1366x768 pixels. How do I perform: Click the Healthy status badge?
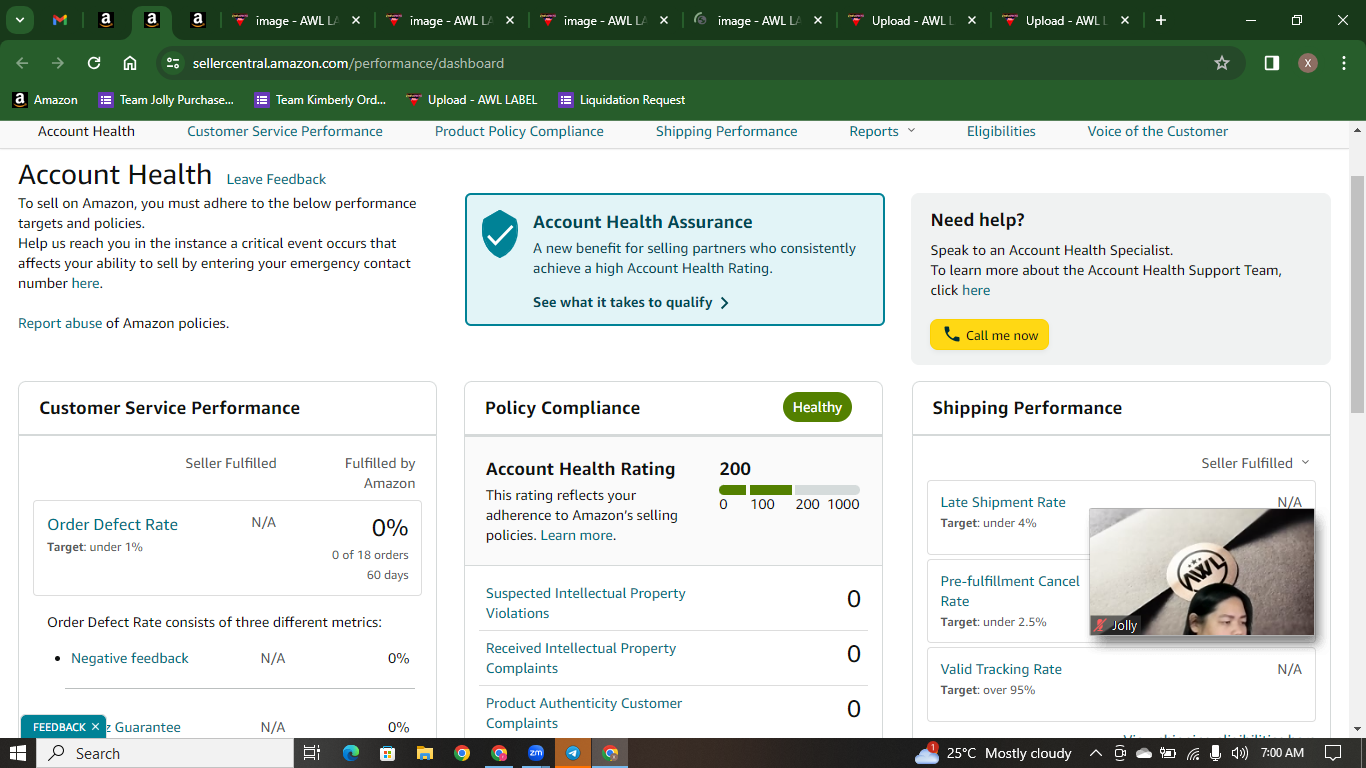pos(817,407)
